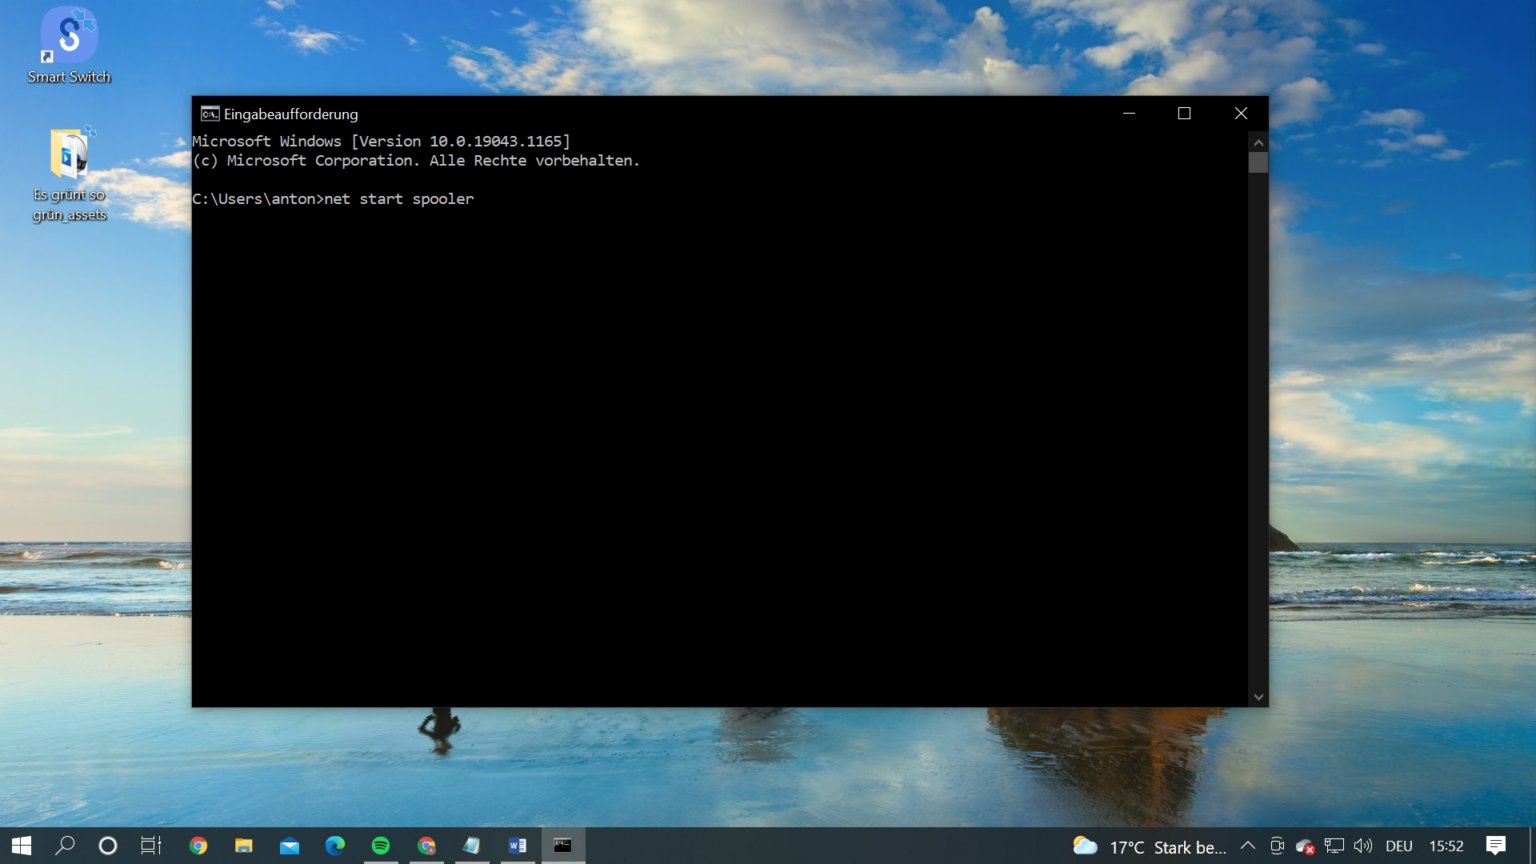1536x864 pixels.
Task: Open Spotify from the taskbar
Action: pyautogui.click(x=381, y=846)
